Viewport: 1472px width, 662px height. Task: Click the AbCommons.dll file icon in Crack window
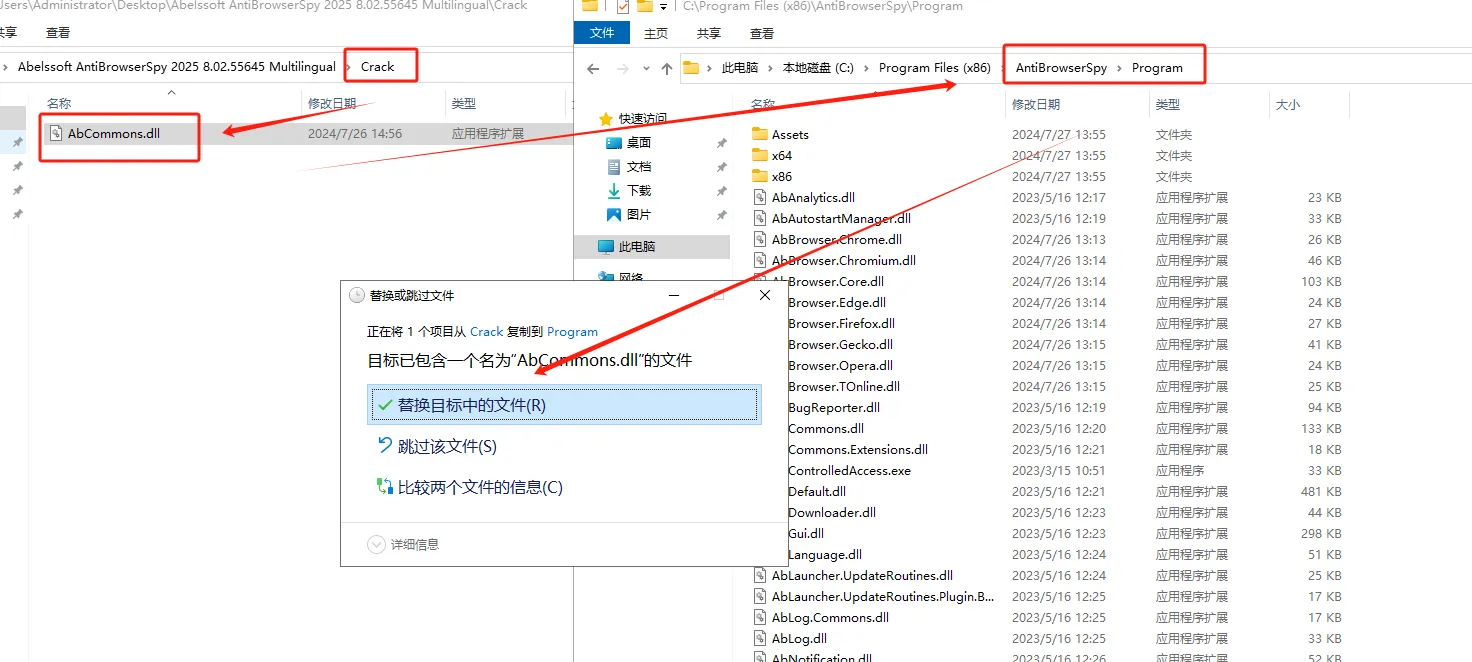[56, 133]
